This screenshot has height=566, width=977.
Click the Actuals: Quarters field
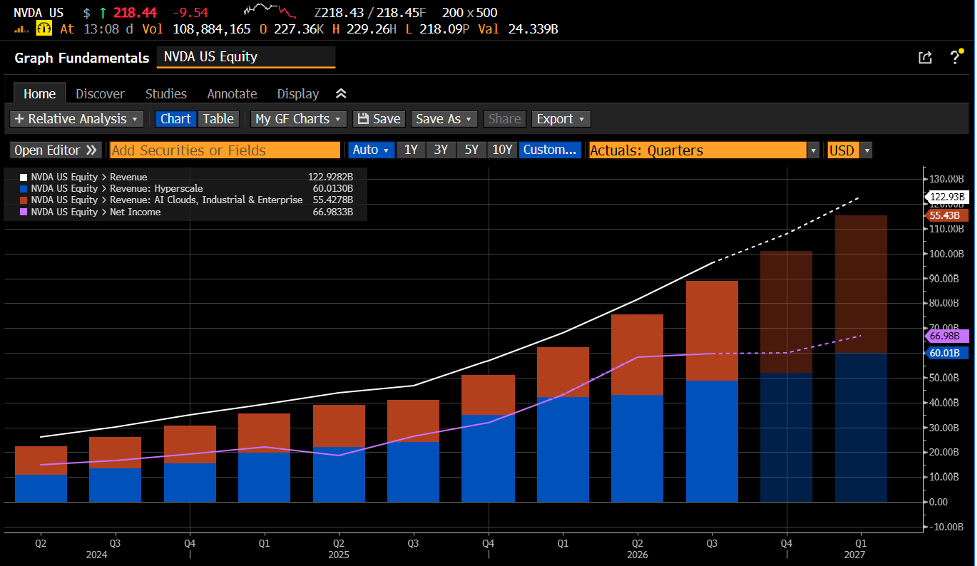[697, 150]
